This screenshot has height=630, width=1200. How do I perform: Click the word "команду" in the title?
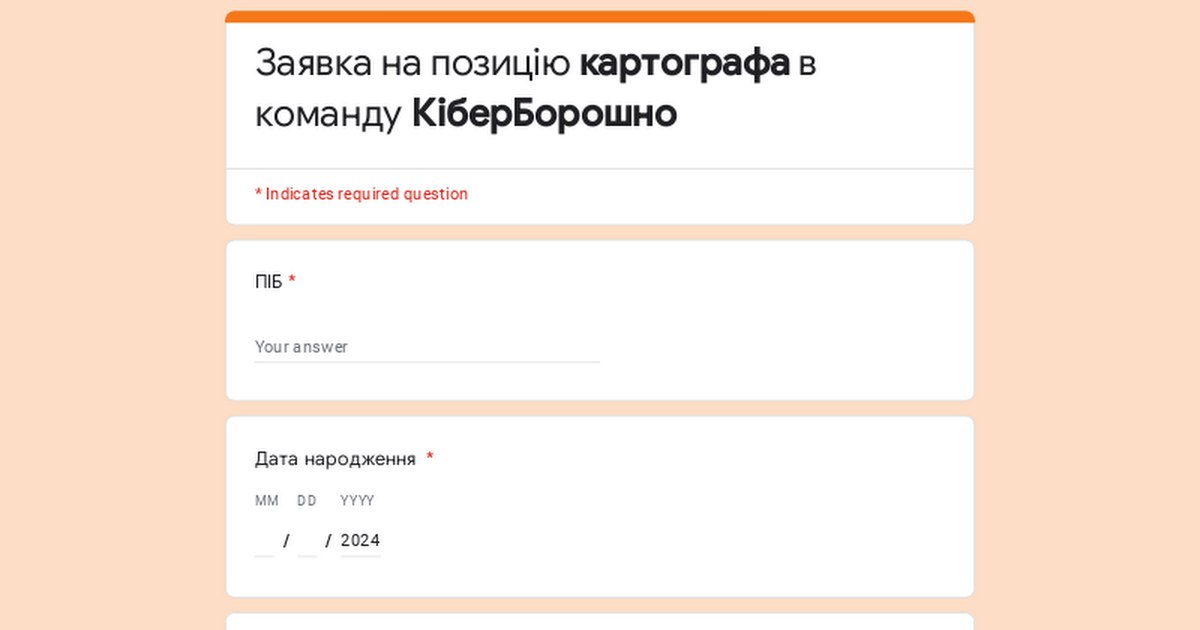coord(327,115)
